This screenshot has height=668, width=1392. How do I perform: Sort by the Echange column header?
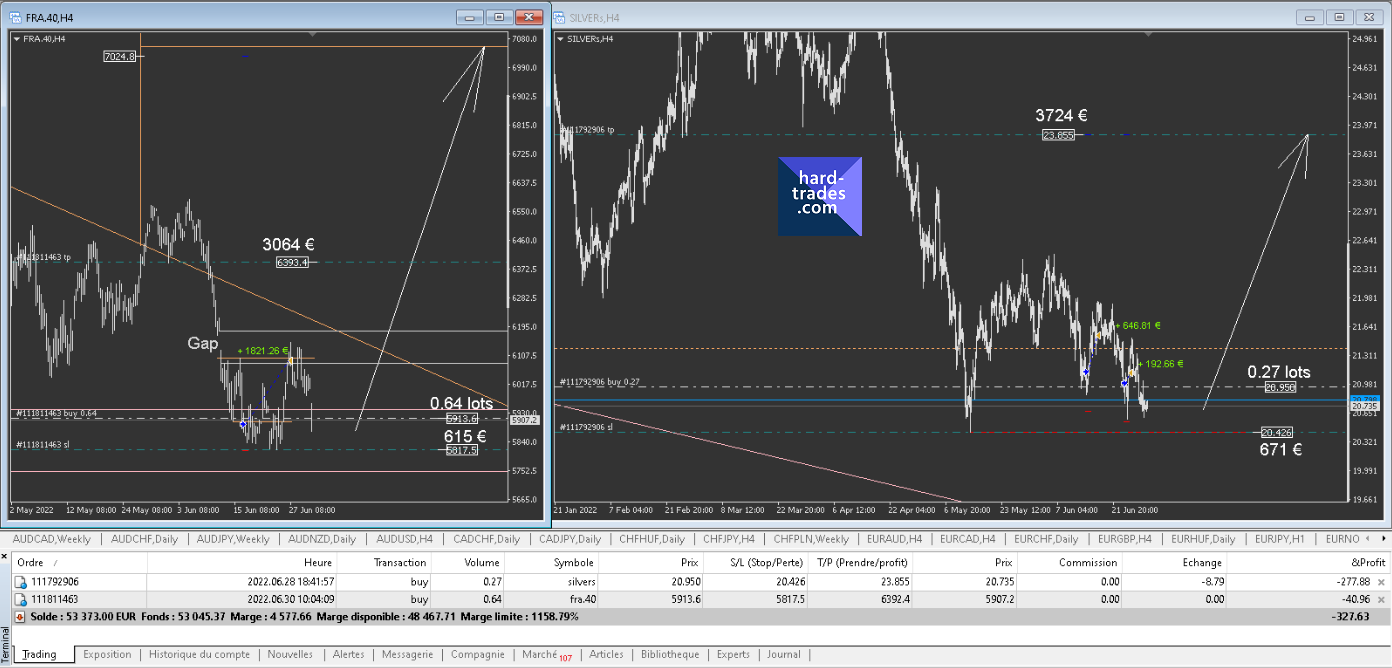[x=1174, y=562]
